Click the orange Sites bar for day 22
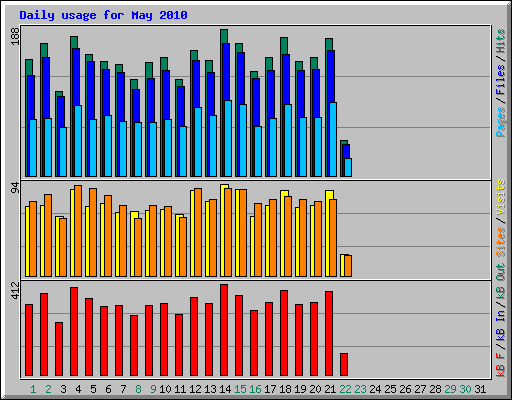 point(348,266)
